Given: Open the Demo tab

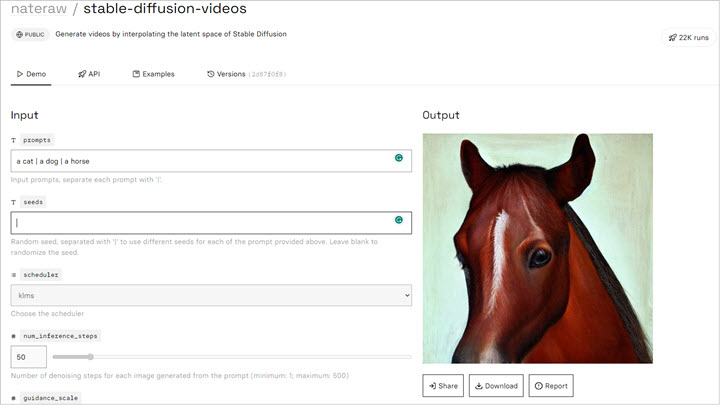Looking at the screenshot, I should 31,74.
